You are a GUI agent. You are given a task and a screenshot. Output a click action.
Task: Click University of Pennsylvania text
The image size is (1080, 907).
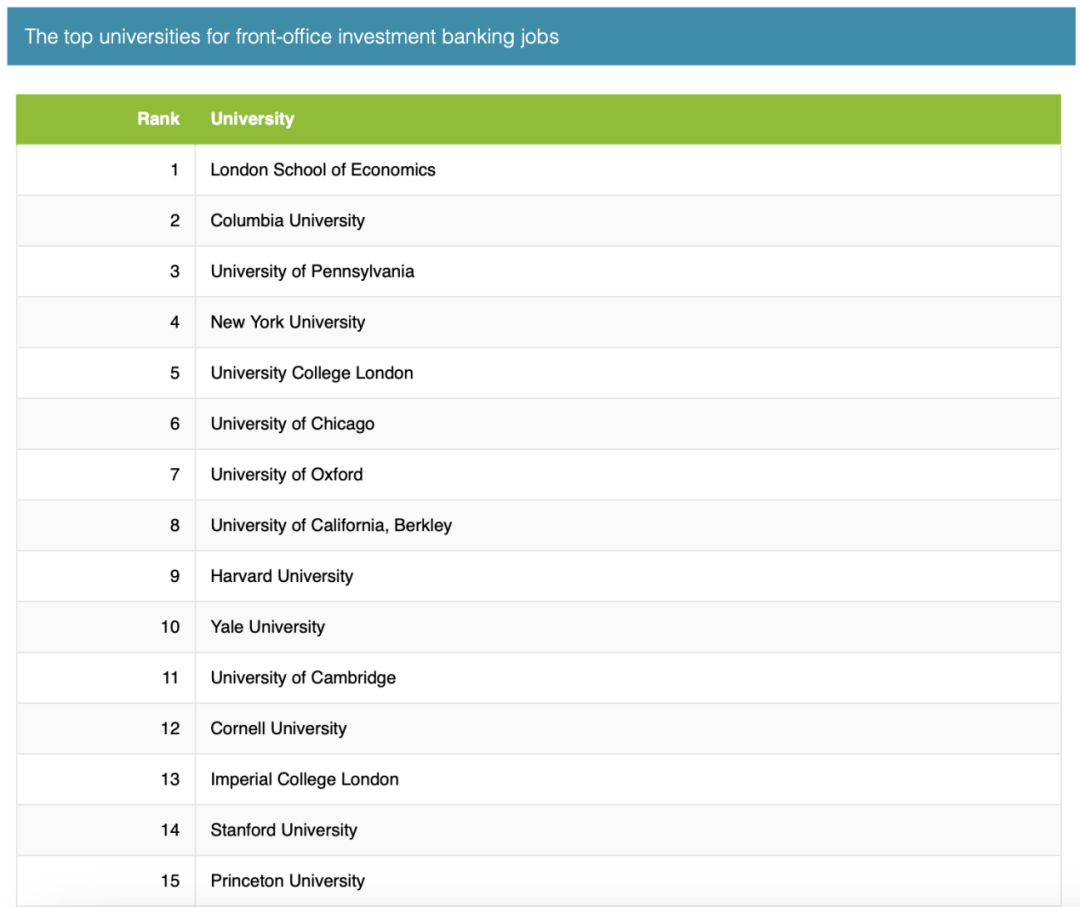(x=312, y=271)
